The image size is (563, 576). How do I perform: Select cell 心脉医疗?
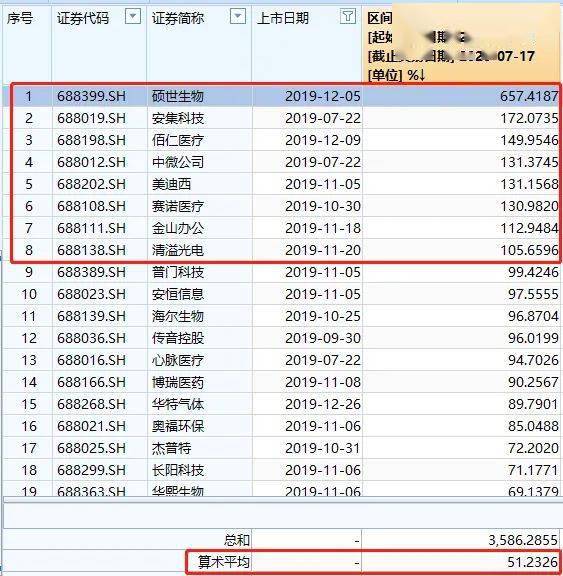(x=178, y=360)
